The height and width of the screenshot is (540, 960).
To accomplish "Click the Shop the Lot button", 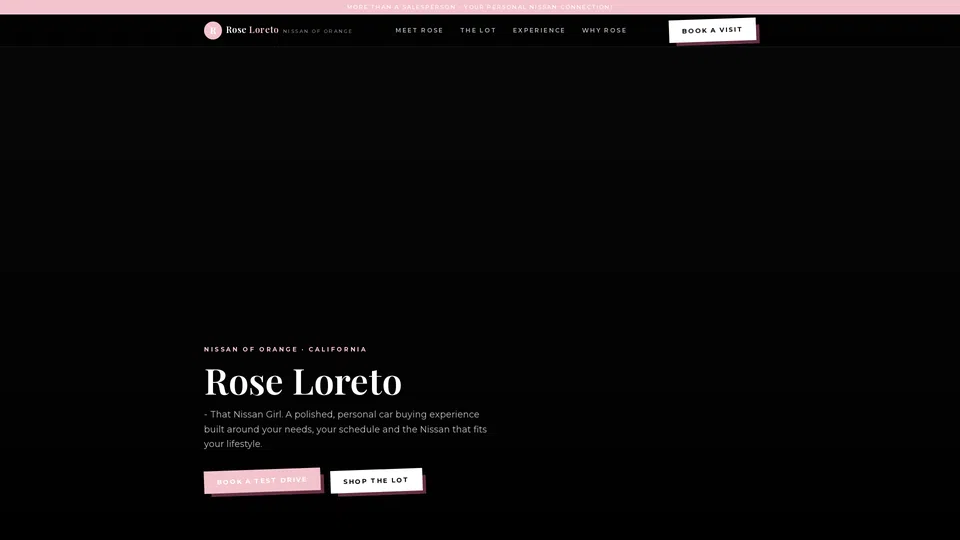I will (x=376, y=481).
